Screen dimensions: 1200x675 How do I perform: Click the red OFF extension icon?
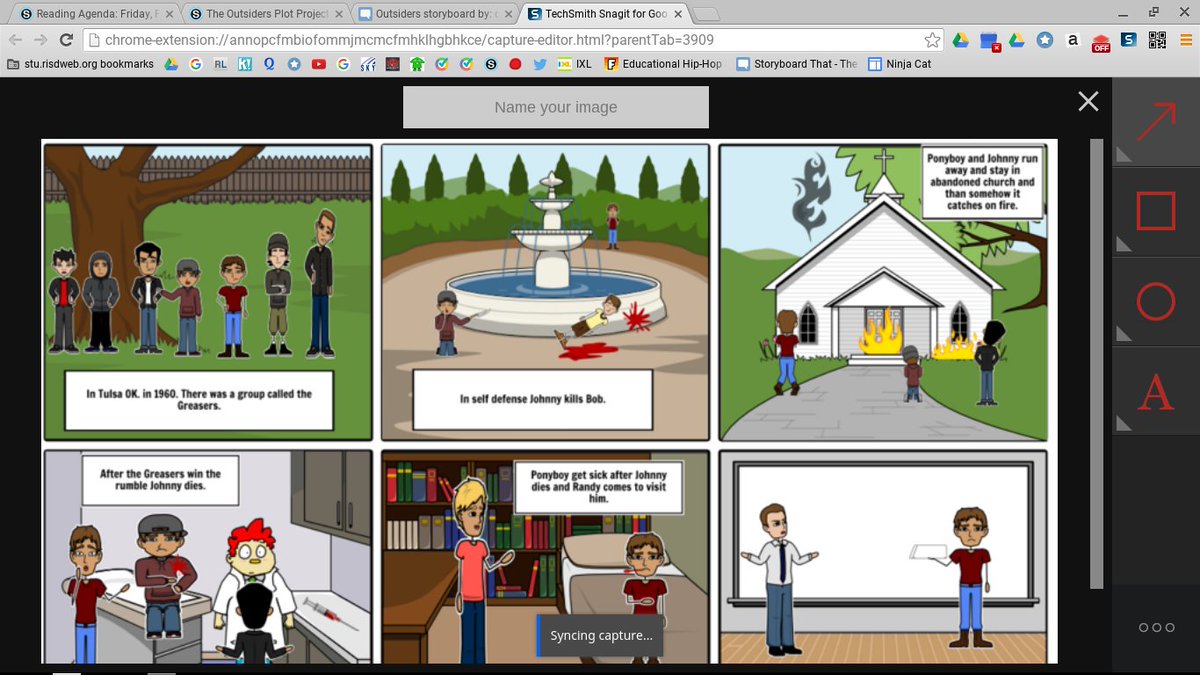[1101, 41]
